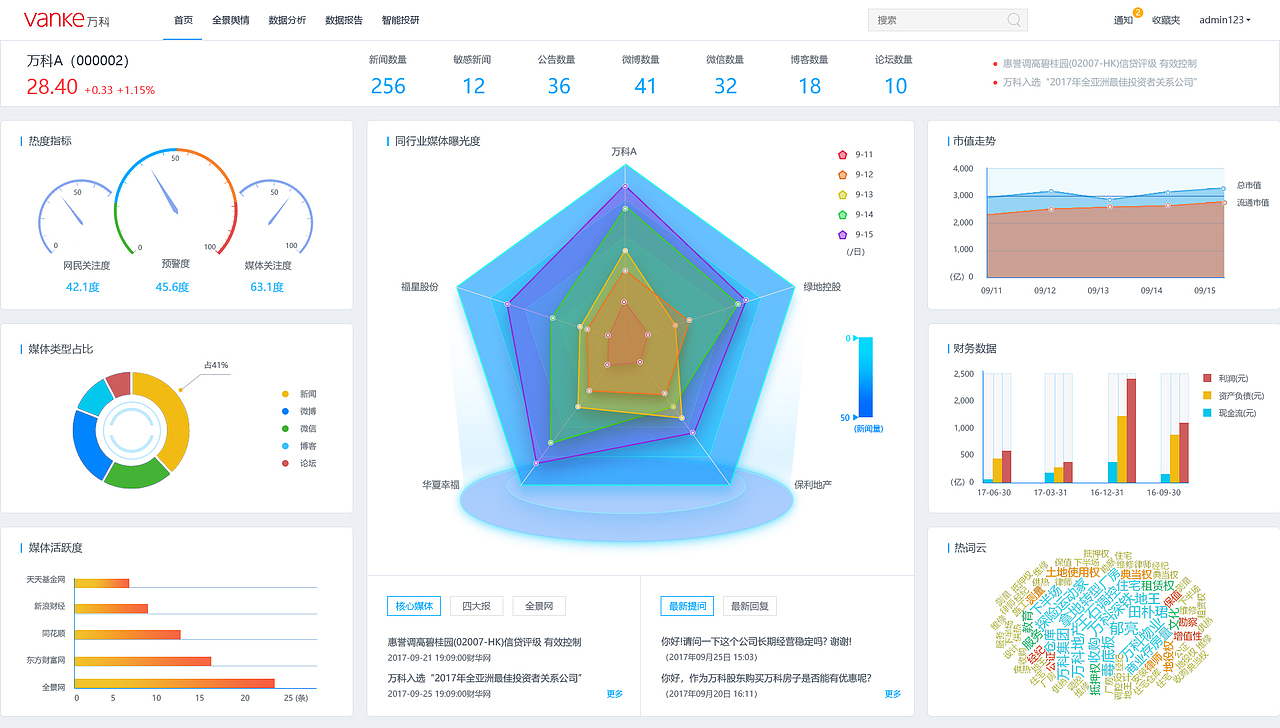Open top-right headline 万科入选2017年全亚洲最佳

pos(1100,83)
